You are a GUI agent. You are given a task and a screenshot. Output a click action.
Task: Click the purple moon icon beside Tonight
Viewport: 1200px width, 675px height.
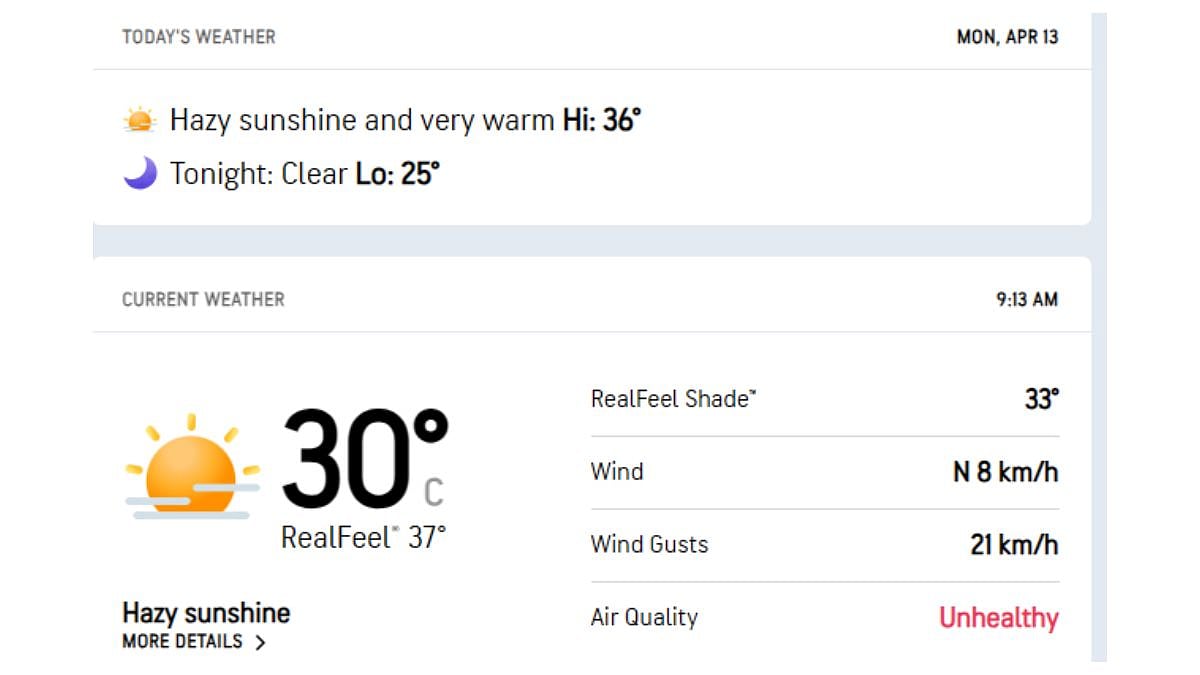coord(140,174)
